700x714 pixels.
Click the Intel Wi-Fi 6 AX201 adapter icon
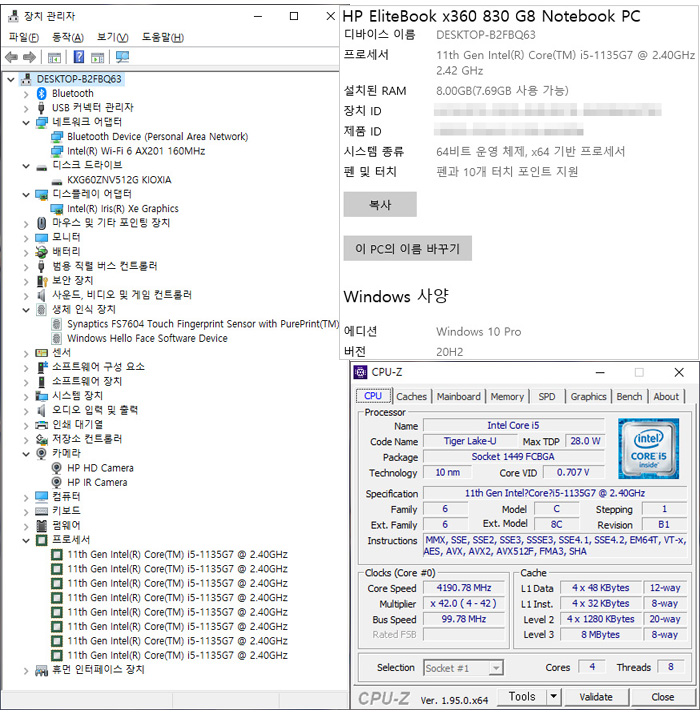[57, 151]
